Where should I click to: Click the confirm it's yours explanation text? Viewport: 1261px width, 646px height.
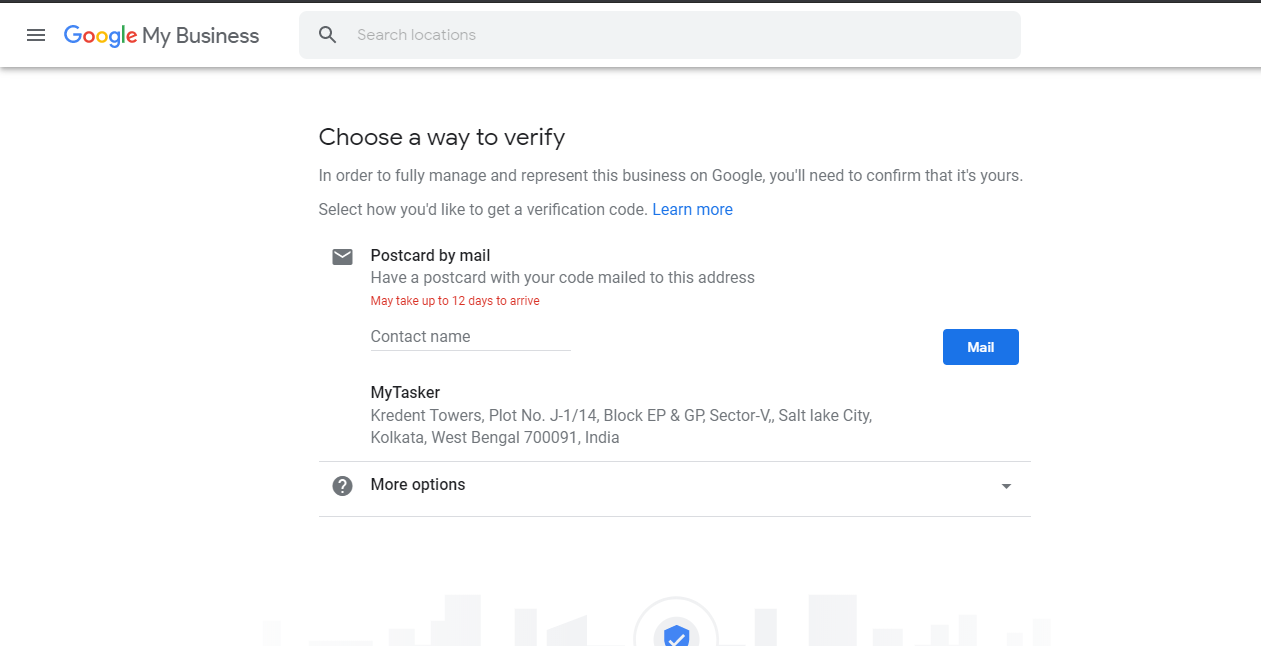(670, 176)
